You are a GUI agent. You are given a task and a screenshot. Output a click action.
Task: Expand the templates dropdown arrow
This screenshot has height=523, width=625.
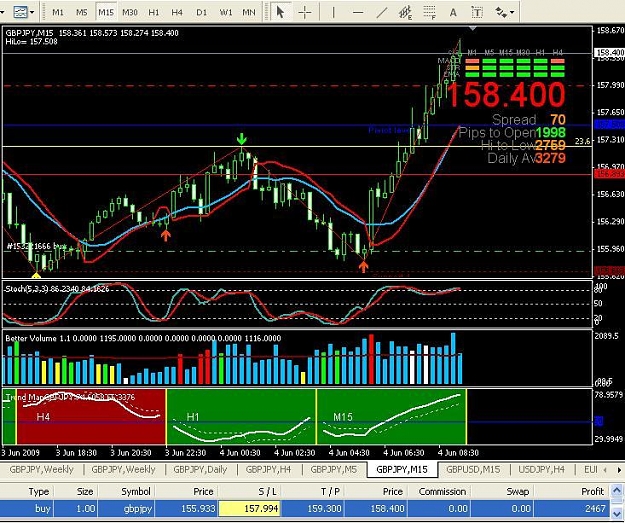click(x=32, y=12)
